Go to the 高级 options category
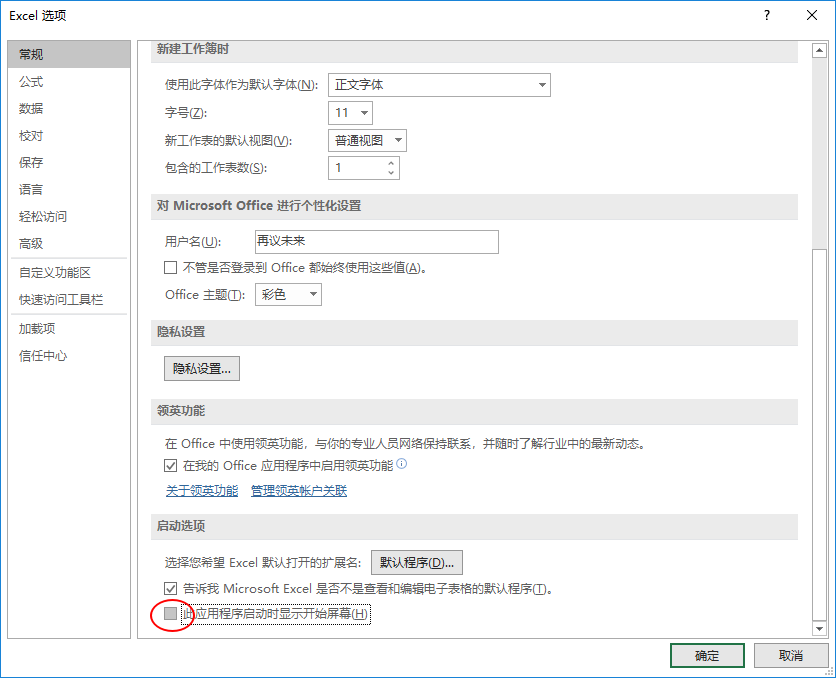Image resolution: width=836 pixels, height=678 pixels. 69,244
